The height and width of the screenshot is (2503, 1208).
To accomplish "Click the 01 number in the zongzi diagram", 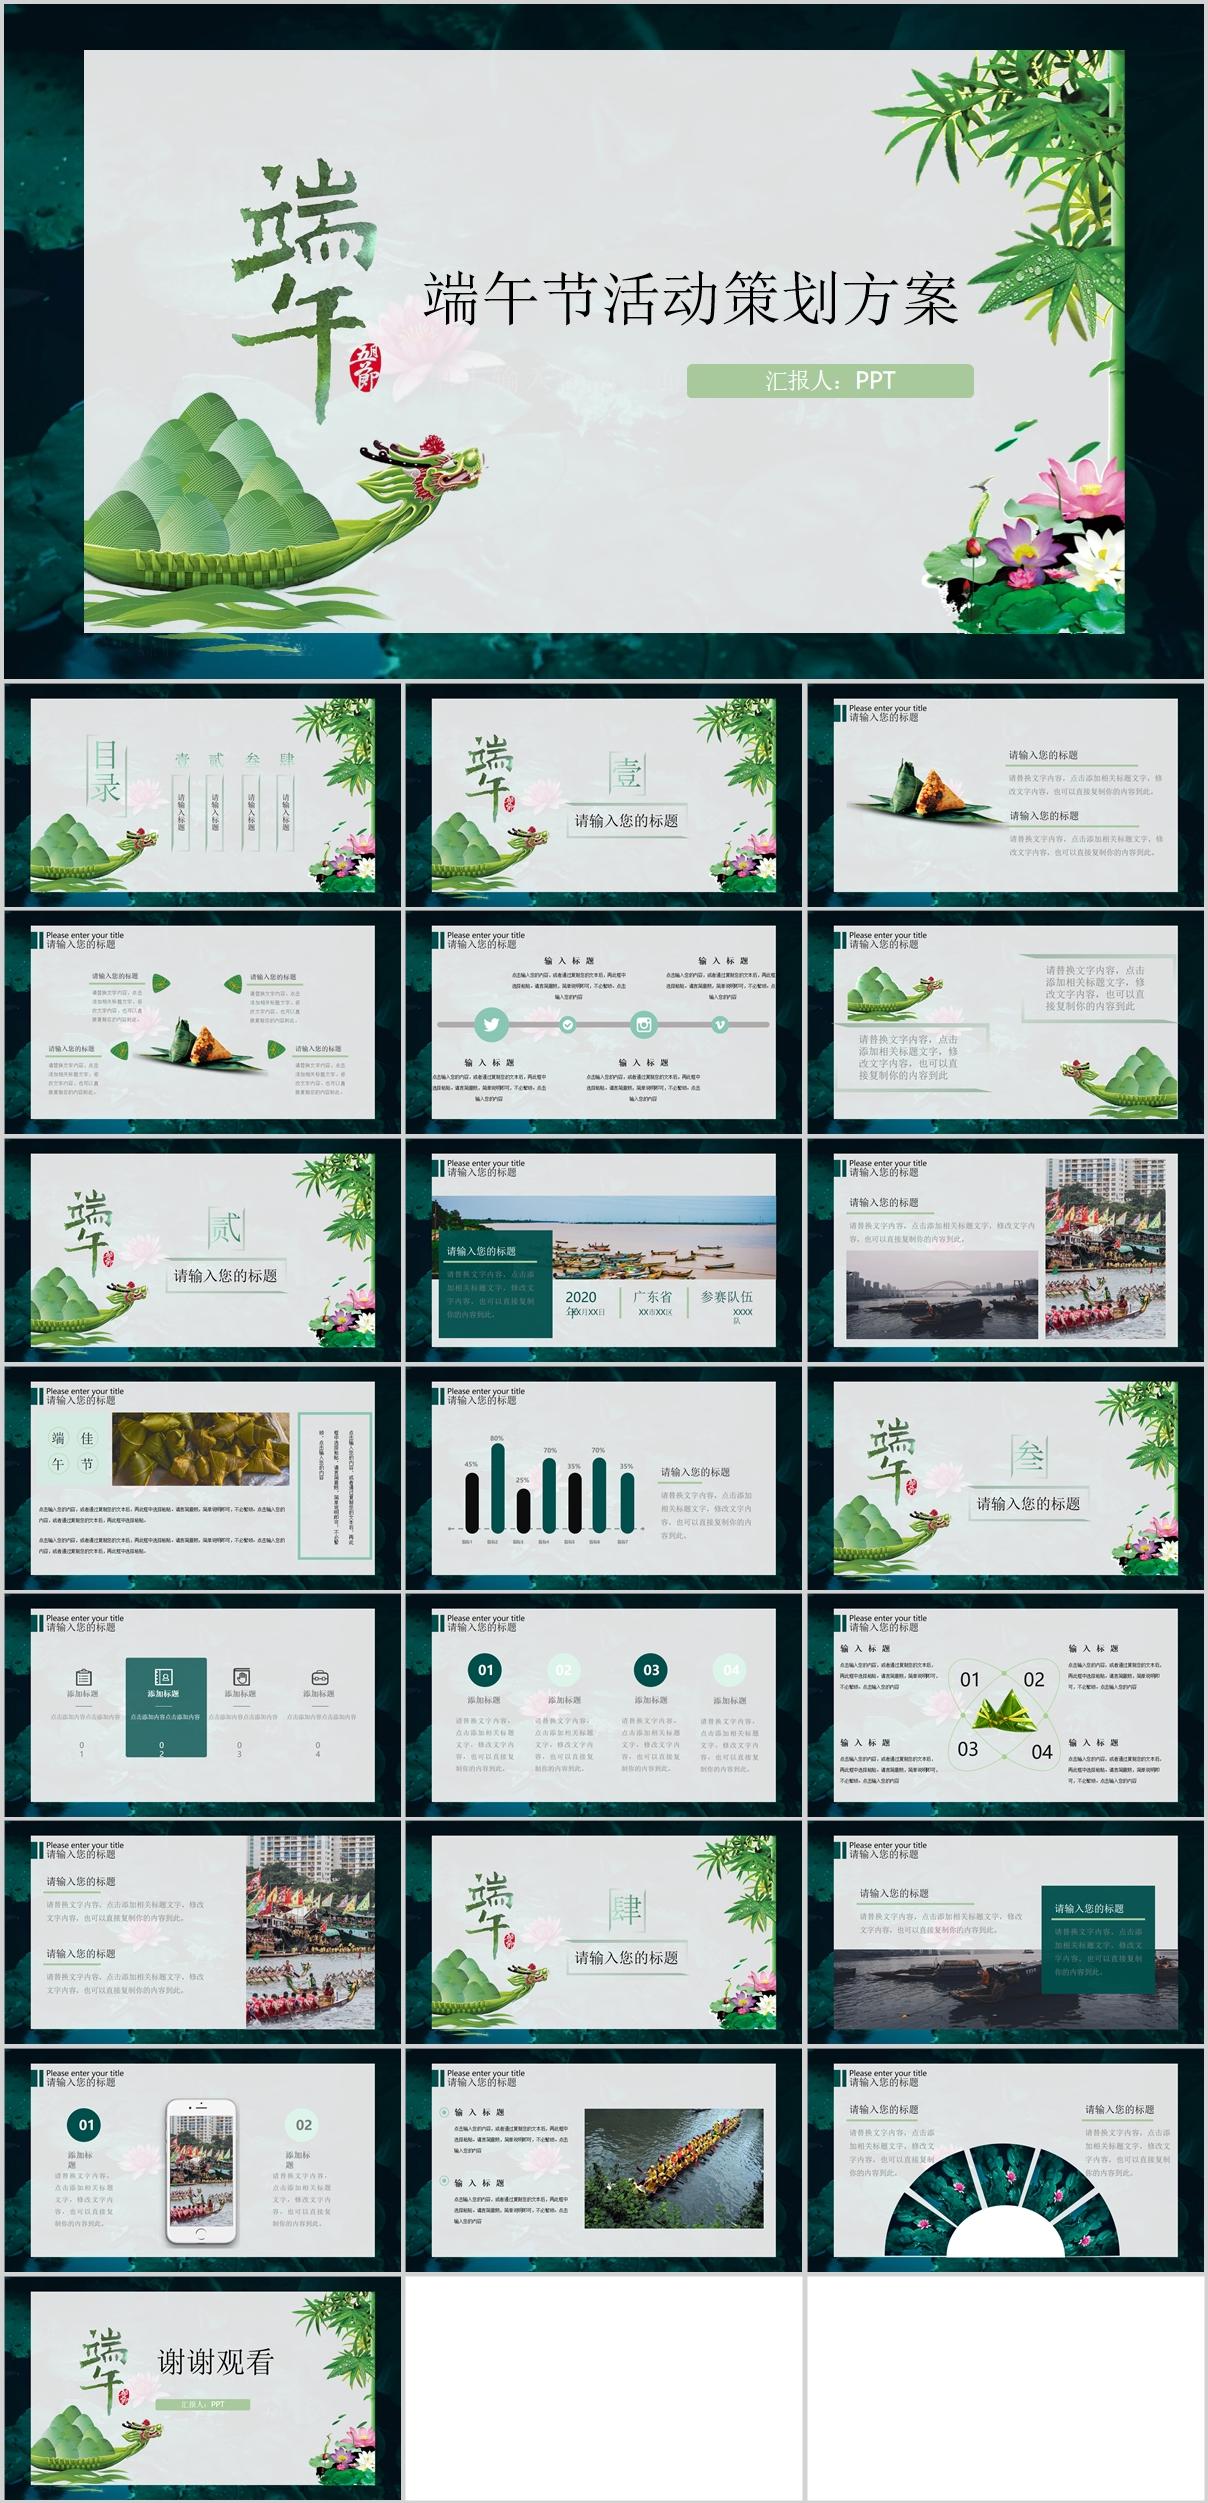I will (970, 1679).
